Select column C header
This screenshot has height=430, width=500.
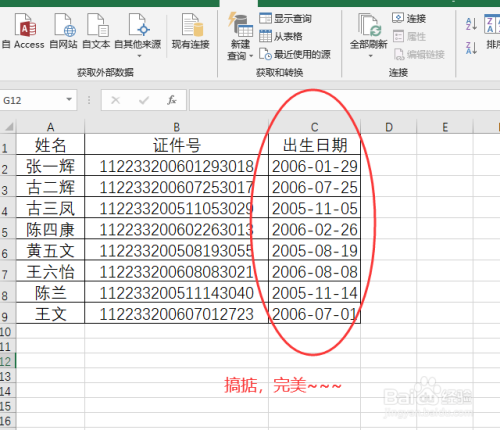315,127
